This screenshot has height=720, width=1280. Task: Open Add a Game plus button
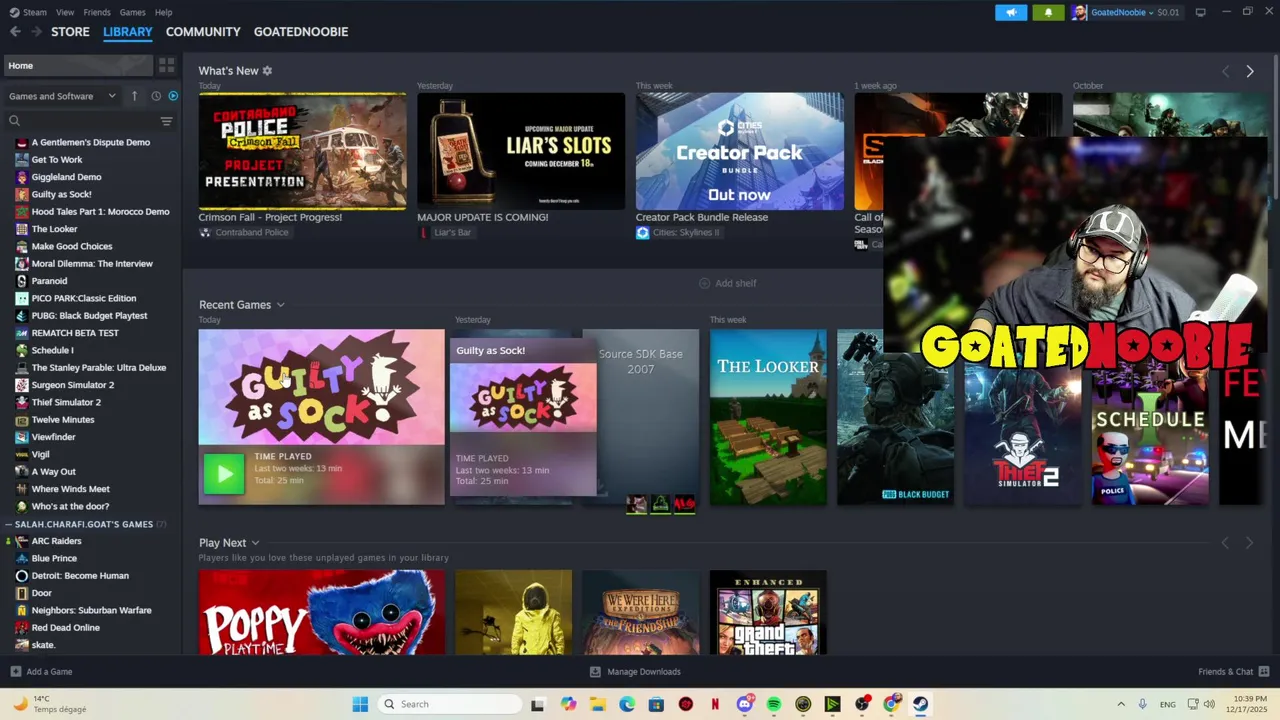41,672
